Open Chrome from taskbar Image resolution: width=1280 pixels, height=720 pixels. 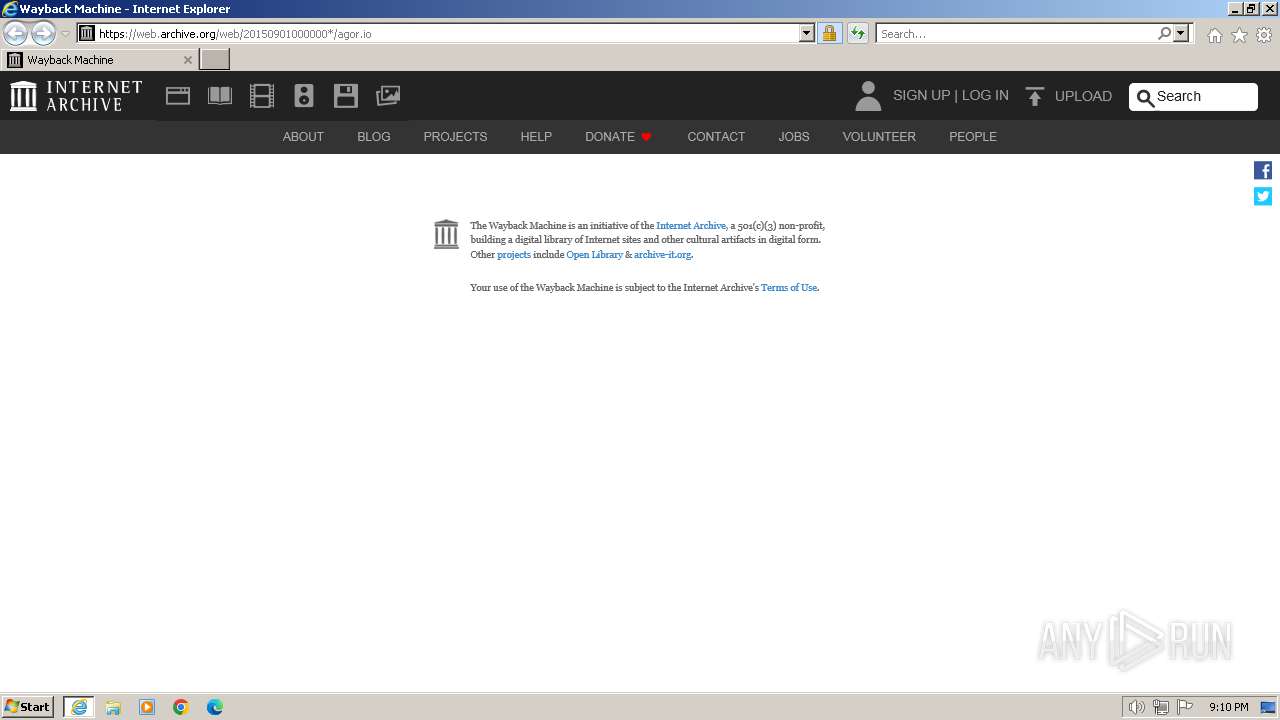(181, 707)
